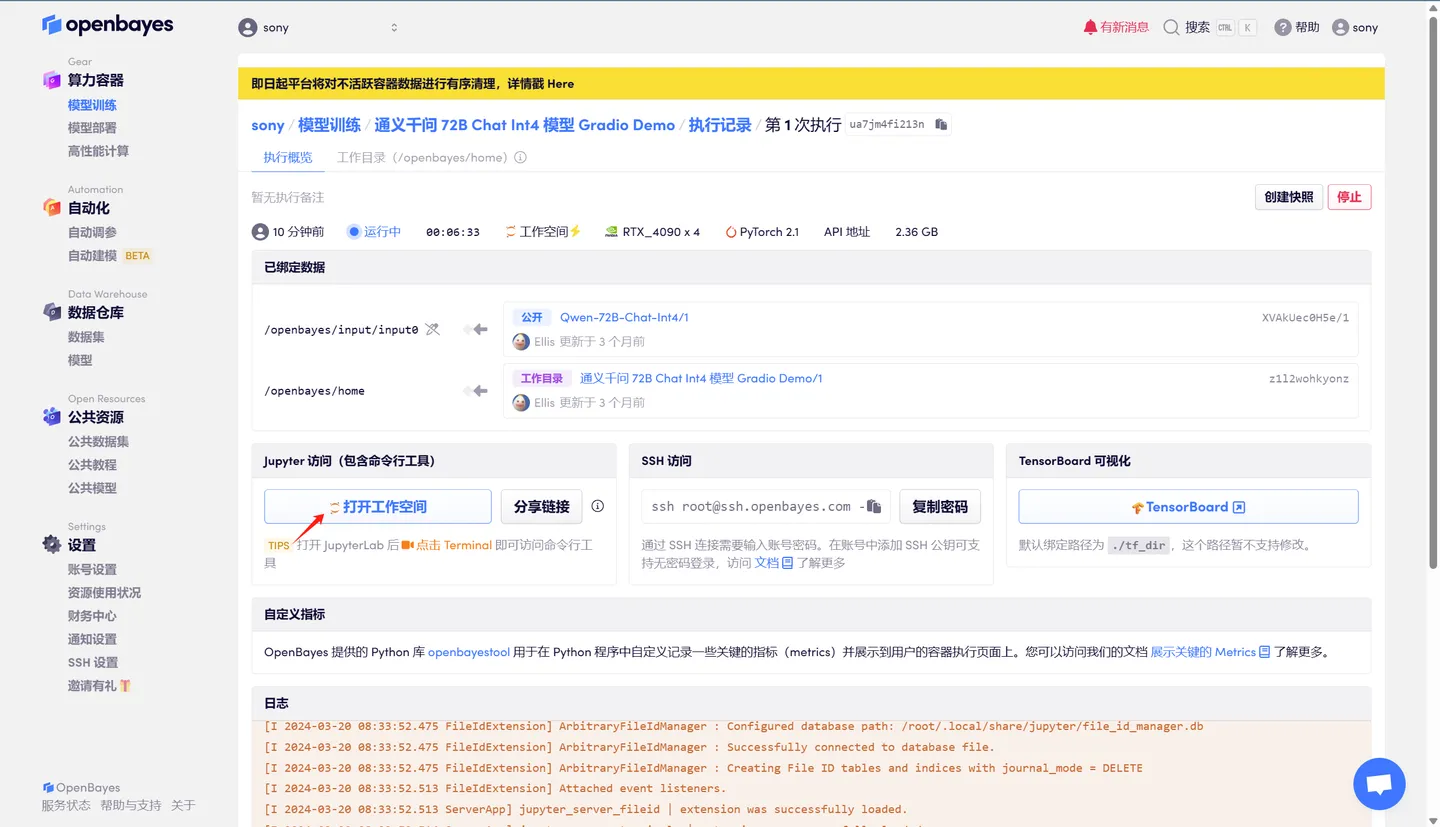Open the sony user profile menu at top right
The image size is (1440, 827).
point(1355,28)
